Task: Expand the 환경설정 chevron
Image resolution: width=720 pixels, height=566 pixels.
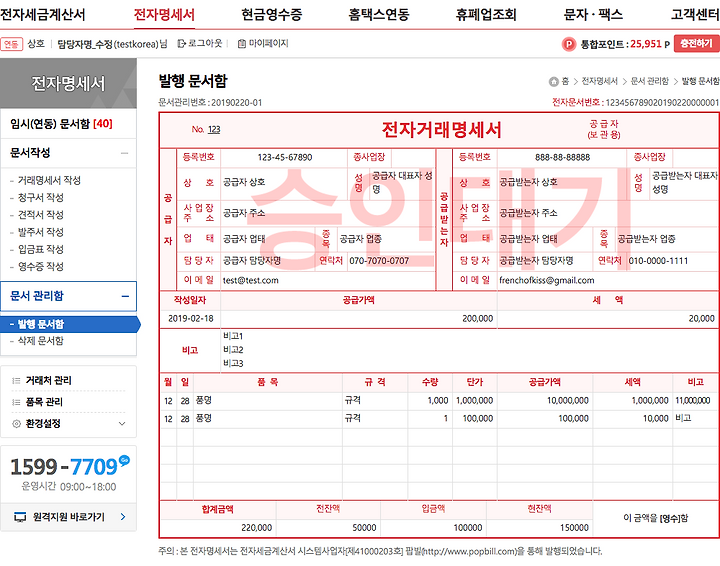Action: (x=122, y=424)
